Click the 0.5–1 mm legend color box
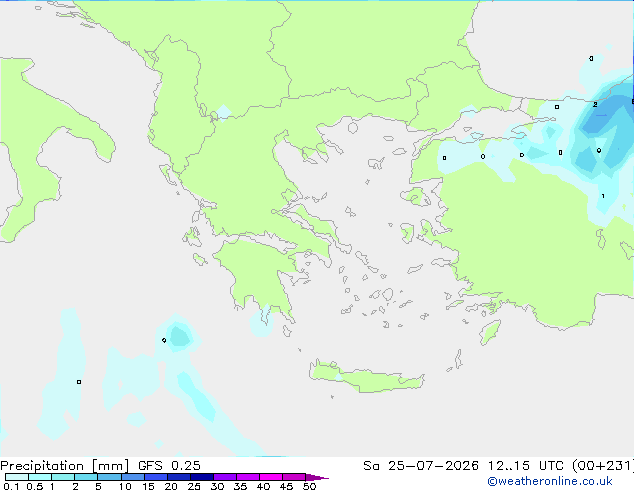The width and height of the screenshot is (634, 490). point(40,477)
